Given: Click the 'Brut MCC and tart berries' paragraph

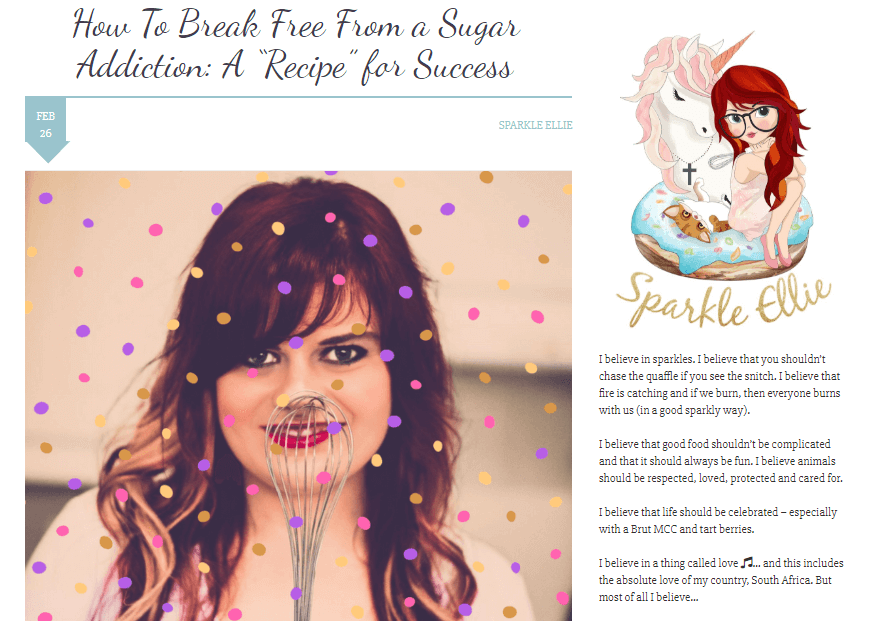Looking at the screenshot, I should (718, 520).
